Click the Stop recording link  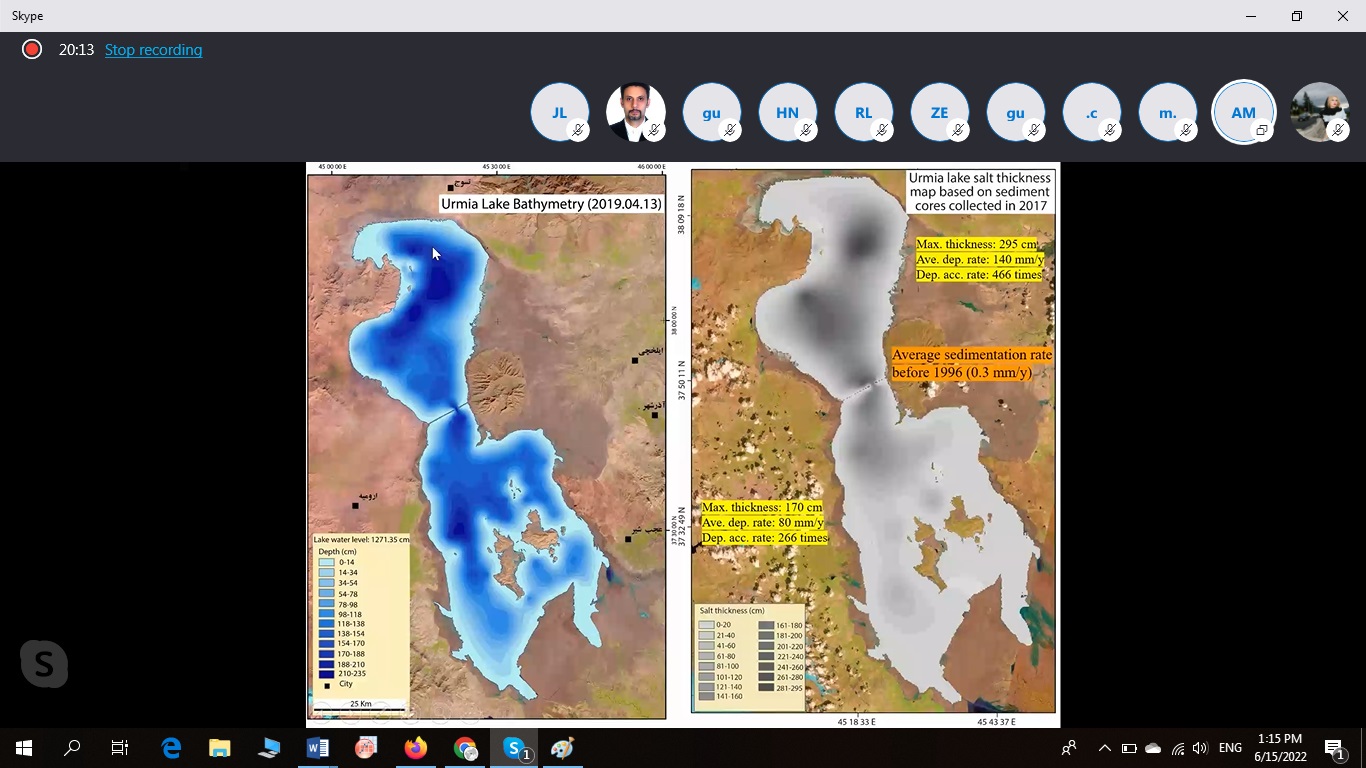point(153,50)
